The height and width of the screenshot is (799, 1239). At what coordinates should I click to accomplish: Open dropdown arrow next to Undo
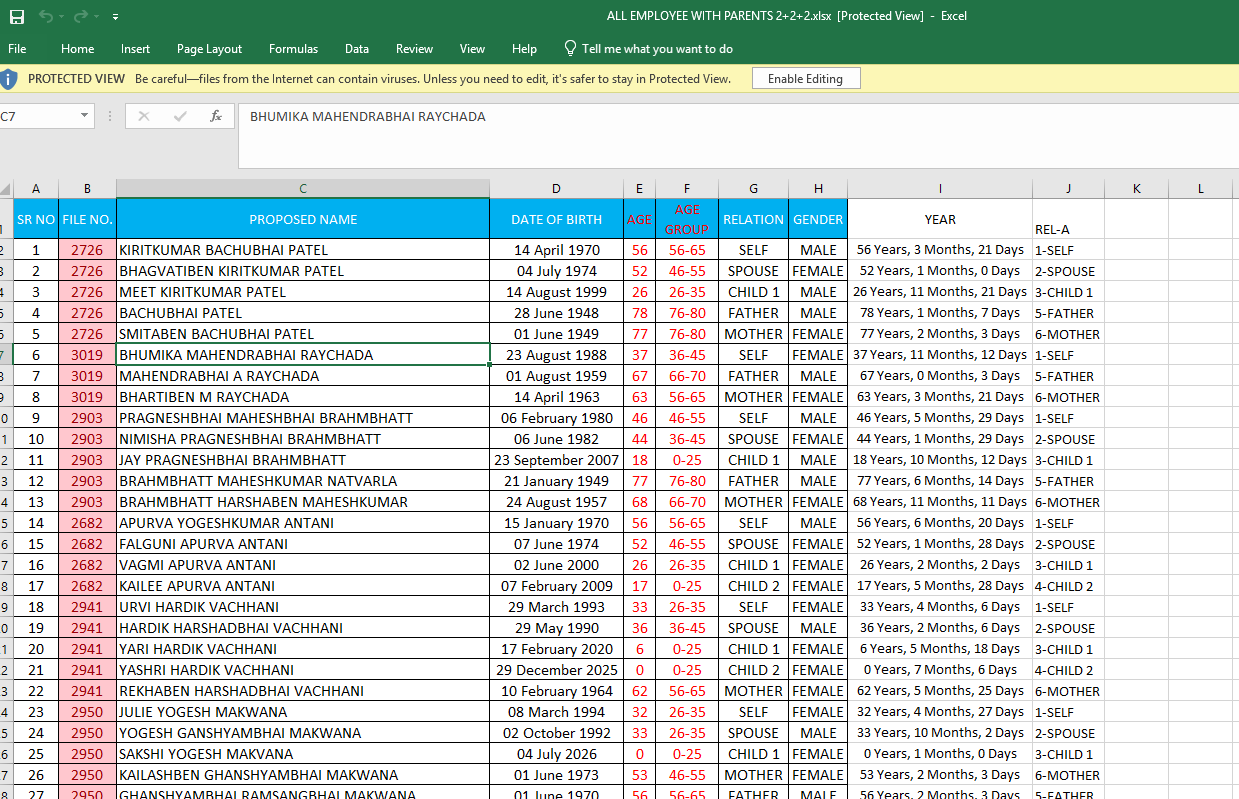click(61, 17)
